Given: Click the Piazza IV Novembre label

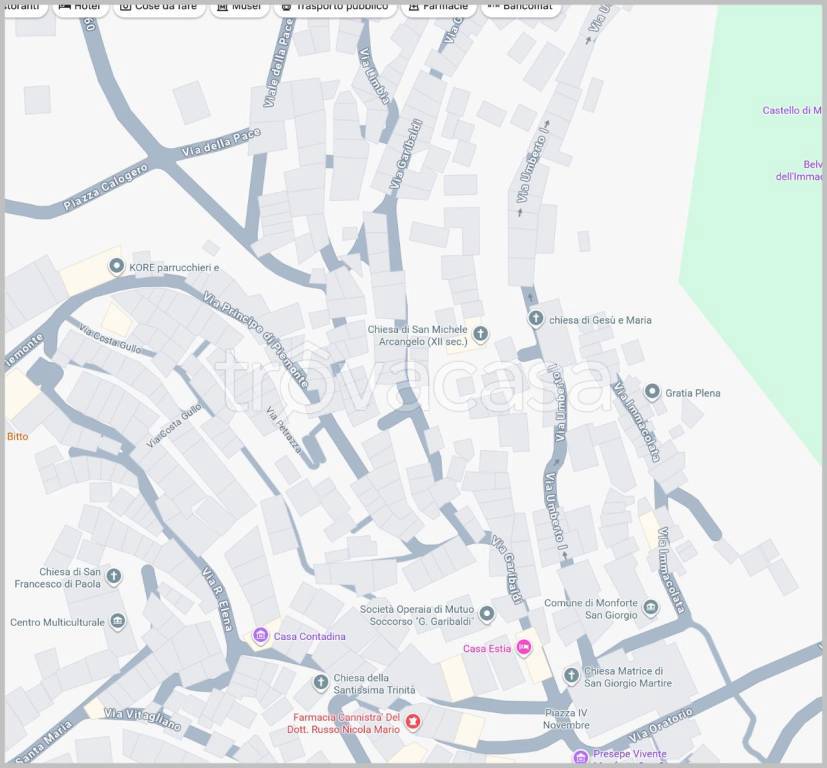Looking at the screenshot, I should tap(566, 719).
